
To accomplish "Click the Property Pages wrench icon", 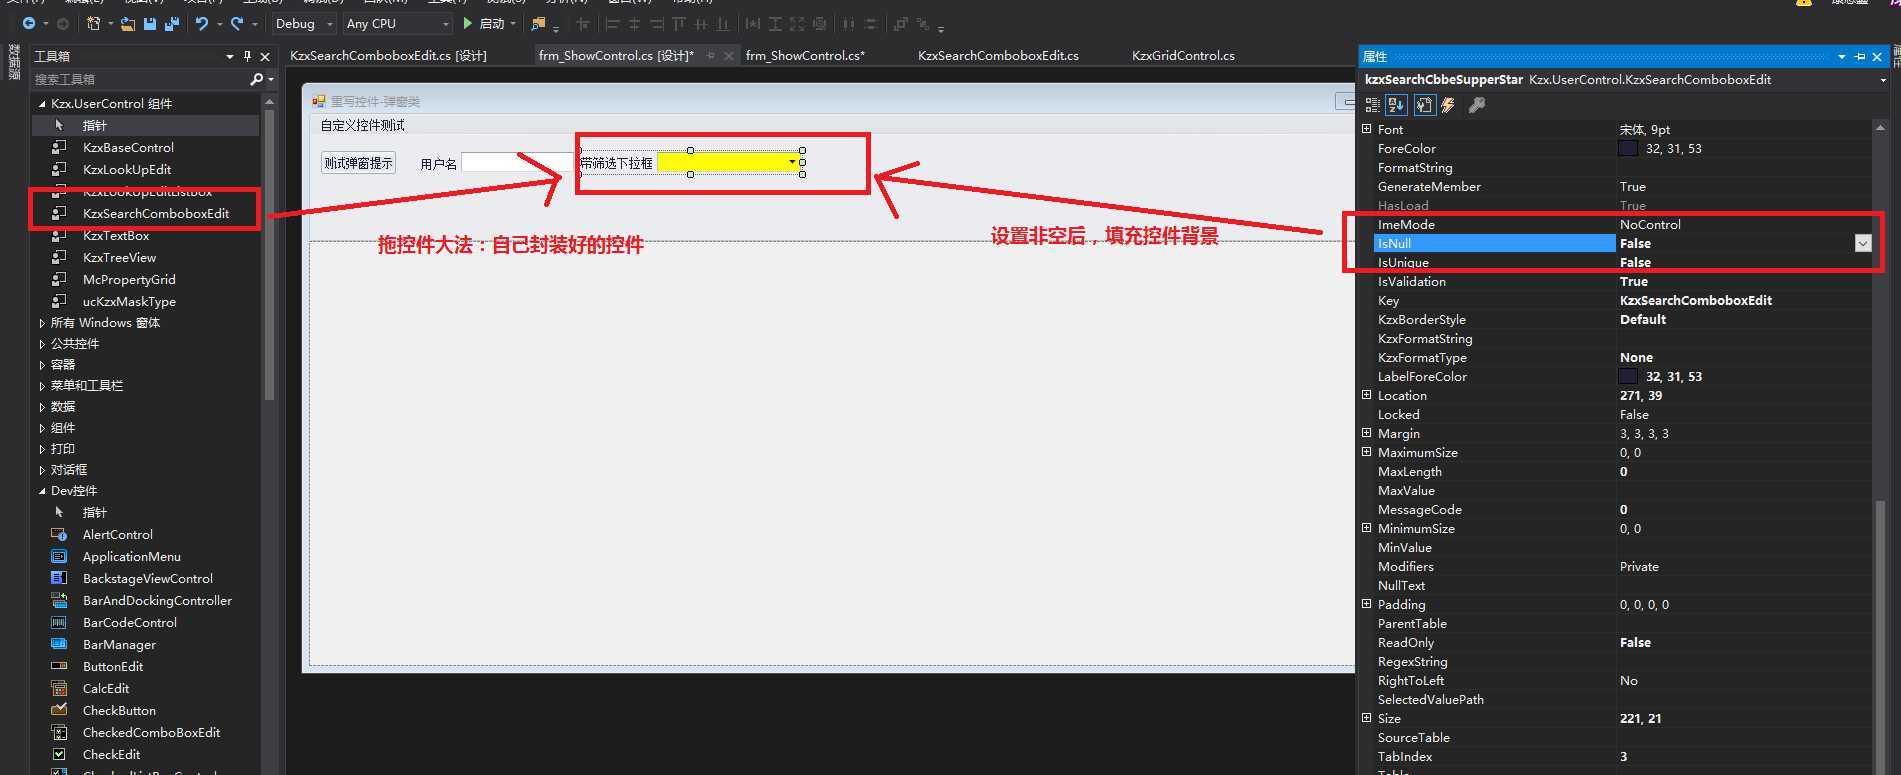I will click(x=1476, y=105).
